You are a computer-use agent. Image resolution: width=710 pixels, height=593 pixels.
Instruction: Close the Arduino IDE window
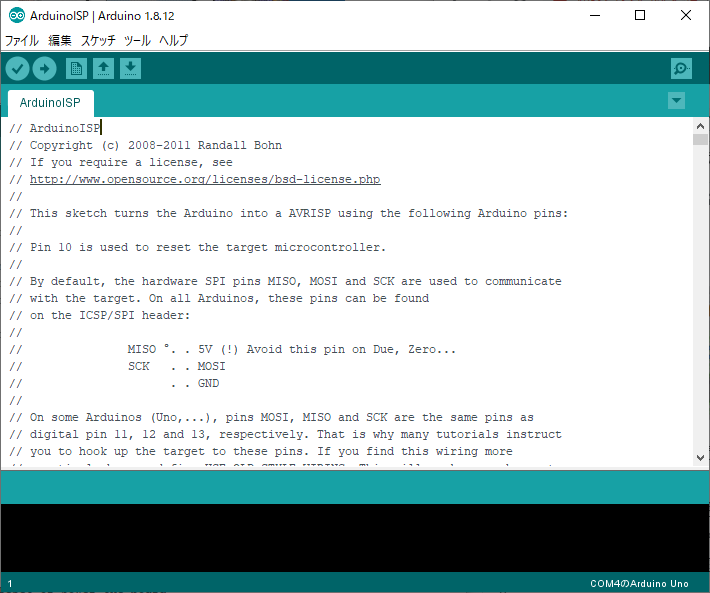[x=686, y=15]
